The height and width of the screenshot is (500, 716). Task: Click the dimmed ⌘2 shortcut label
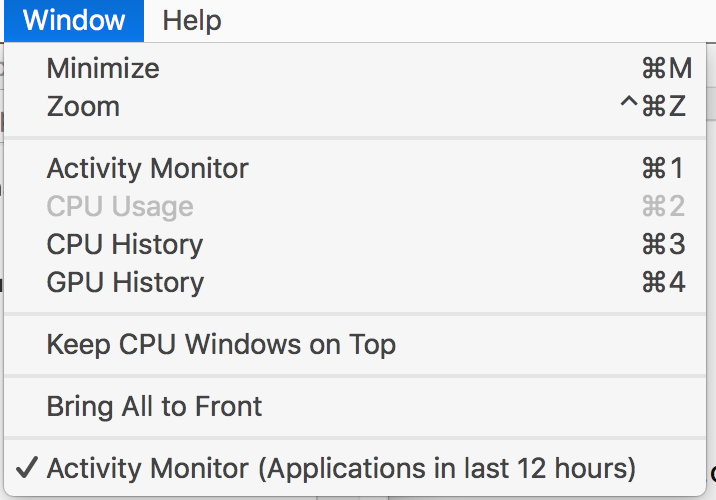663,206
